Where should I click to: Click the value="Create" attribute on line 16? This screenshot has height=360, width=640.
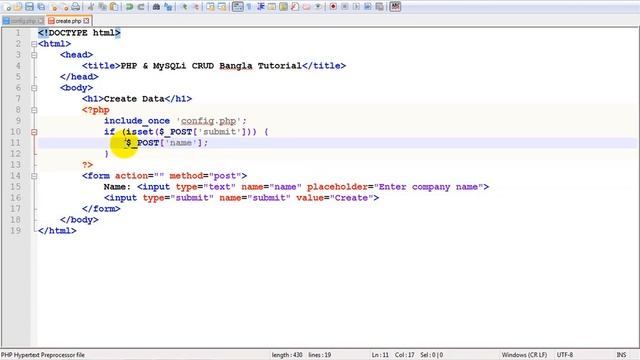[335, 198]
